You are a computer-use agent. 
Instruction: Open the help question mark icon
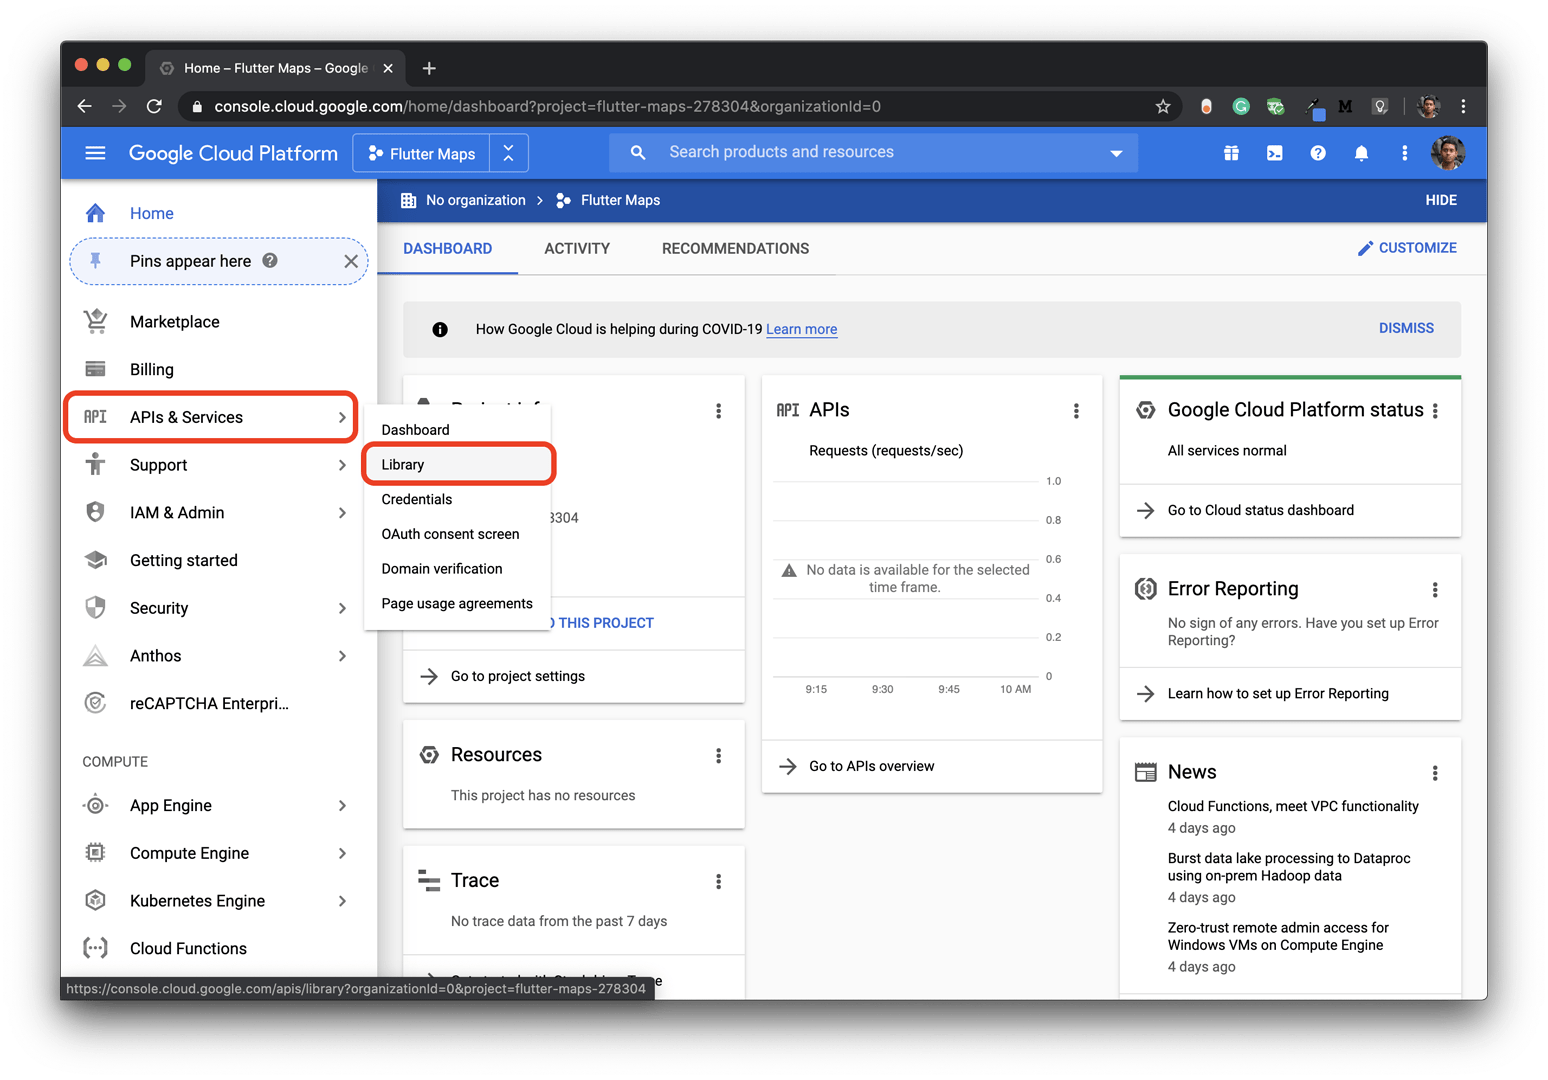pyautogui.click(x=1318, y=153)
